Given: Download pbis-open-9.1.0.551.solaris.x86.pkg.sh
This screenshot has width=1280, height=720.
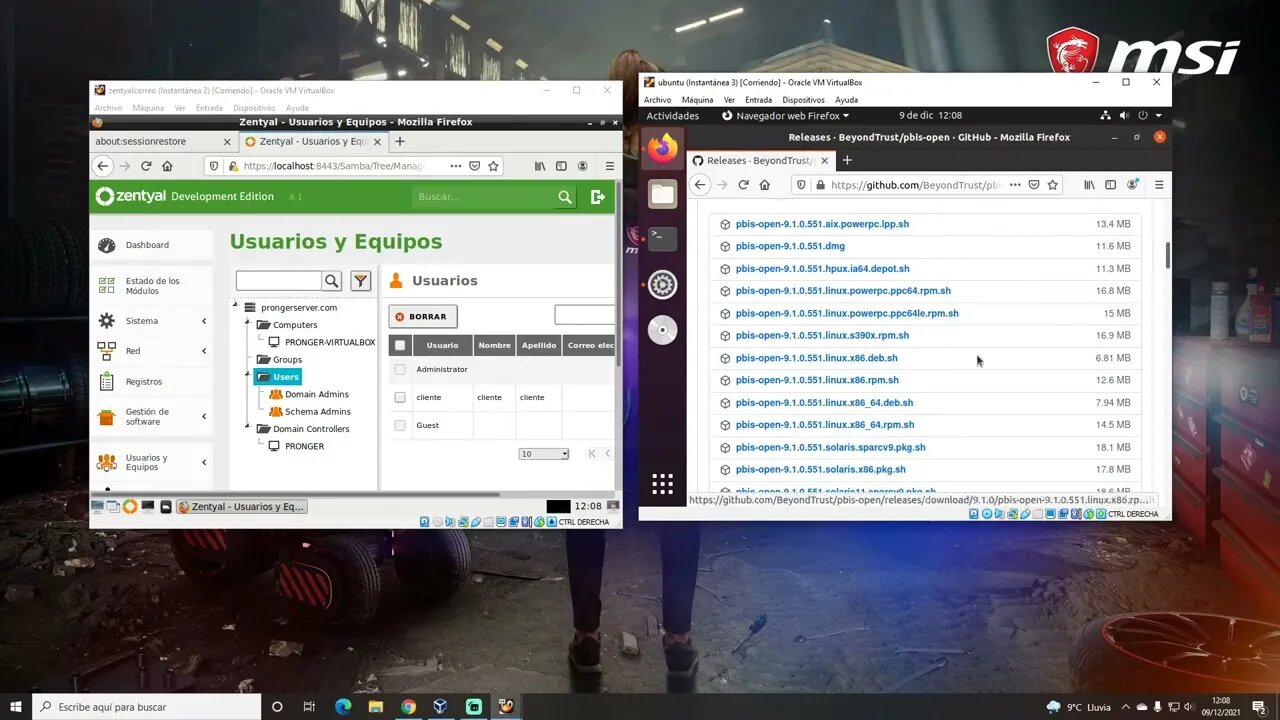Looking at the screenshot, I should tap(821, 470).
